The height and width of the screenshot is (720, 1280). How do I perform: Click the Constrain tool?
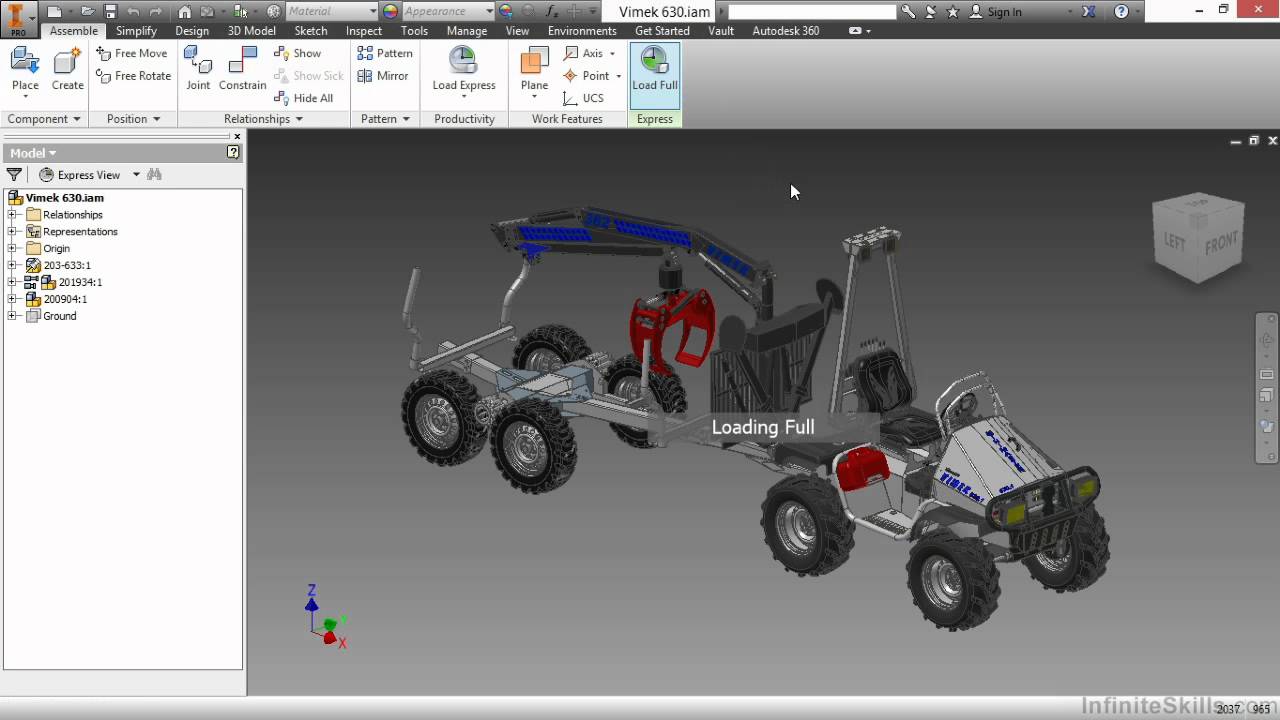(242, 69)
